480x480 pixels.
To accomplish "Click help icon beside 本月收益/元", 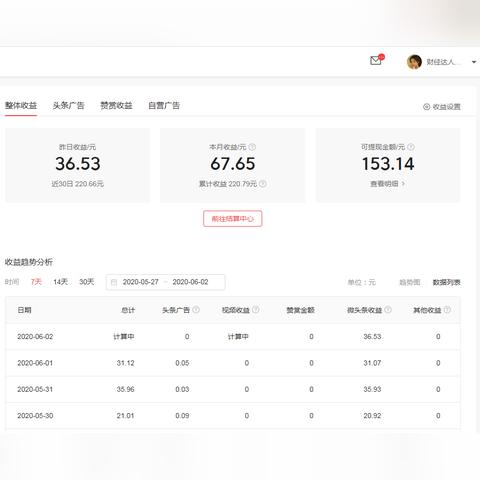I will click(252, 147).
